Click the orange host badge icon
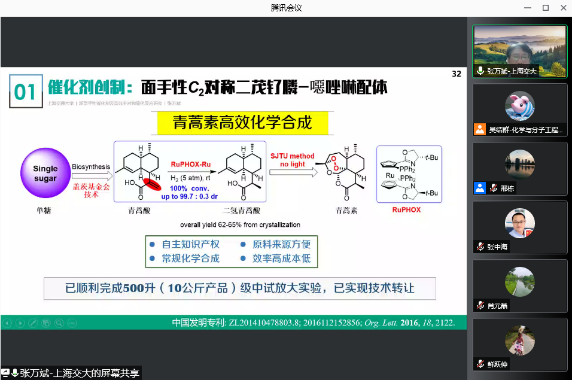 (480, 129)
